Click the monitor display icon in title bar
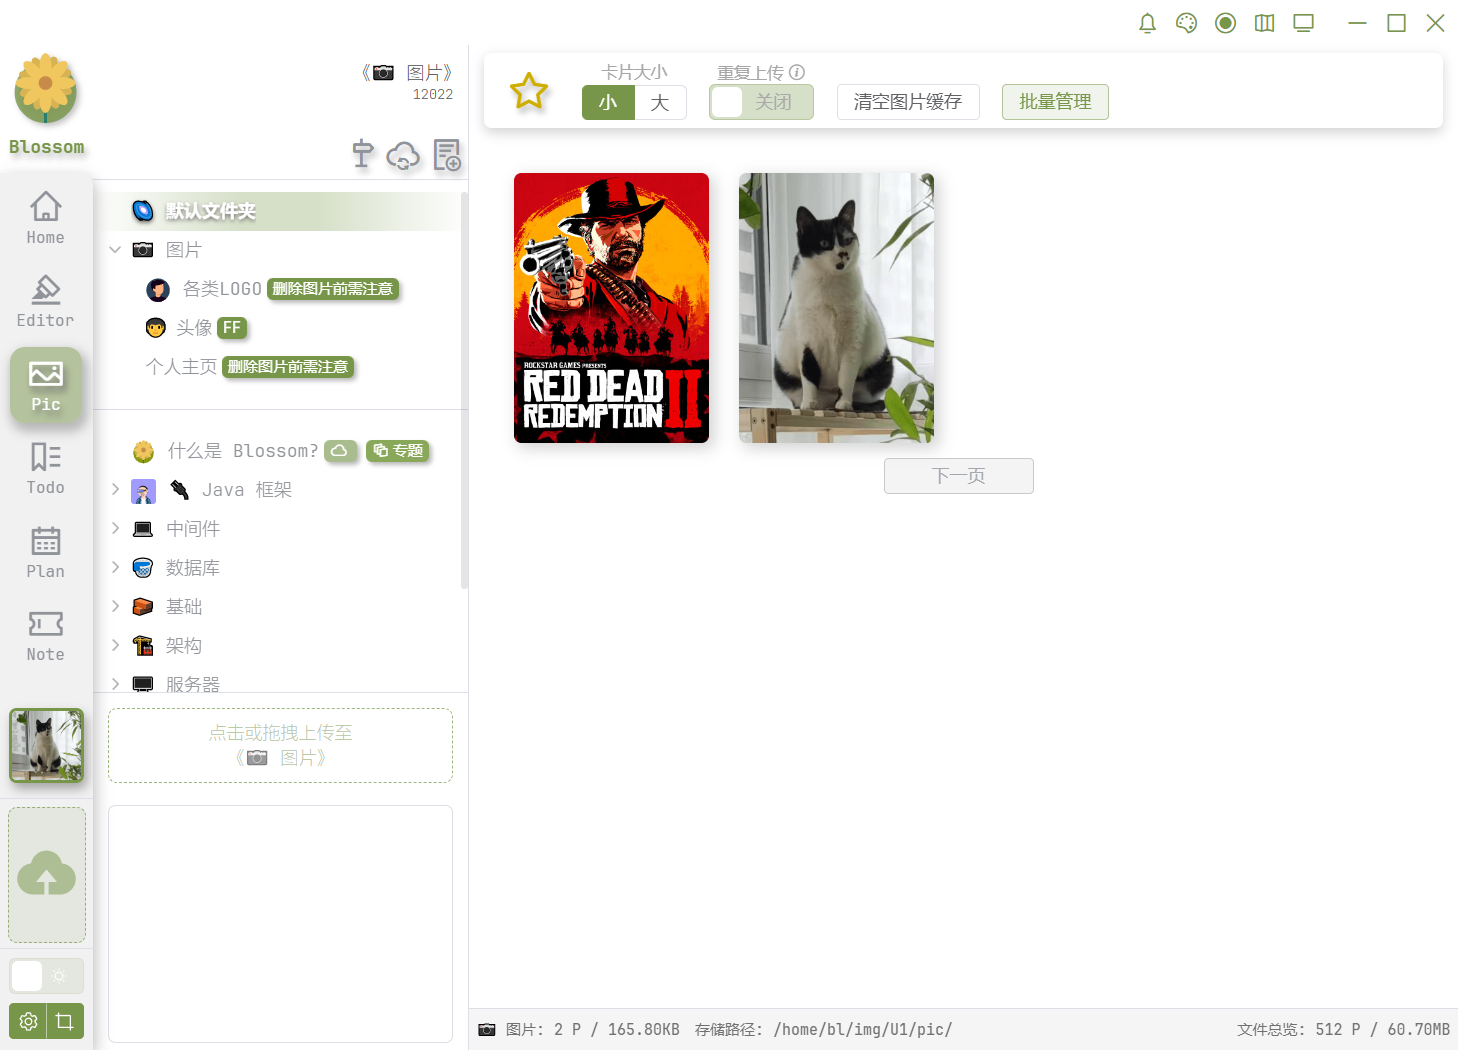 click(x=1303, y=23)
